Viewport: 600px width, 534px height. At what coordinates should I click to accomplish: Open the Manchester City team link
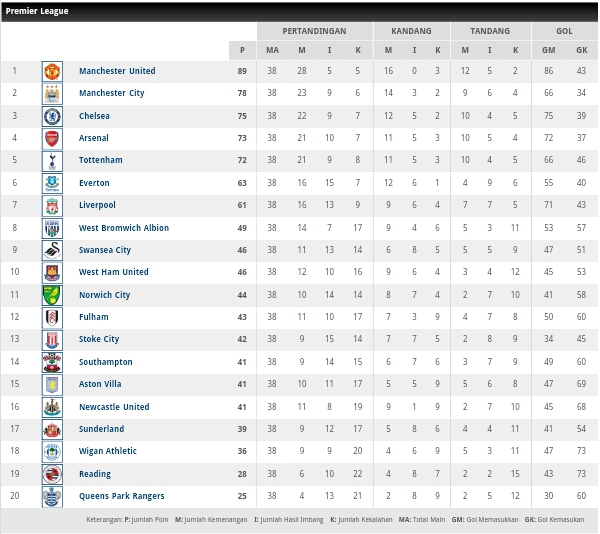[x=111, y=93]
